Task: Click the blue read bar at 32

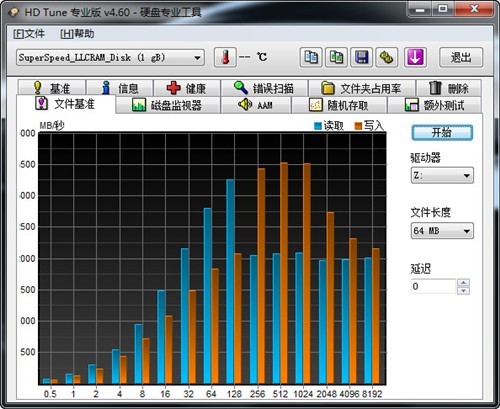Action: coord(185,316)
